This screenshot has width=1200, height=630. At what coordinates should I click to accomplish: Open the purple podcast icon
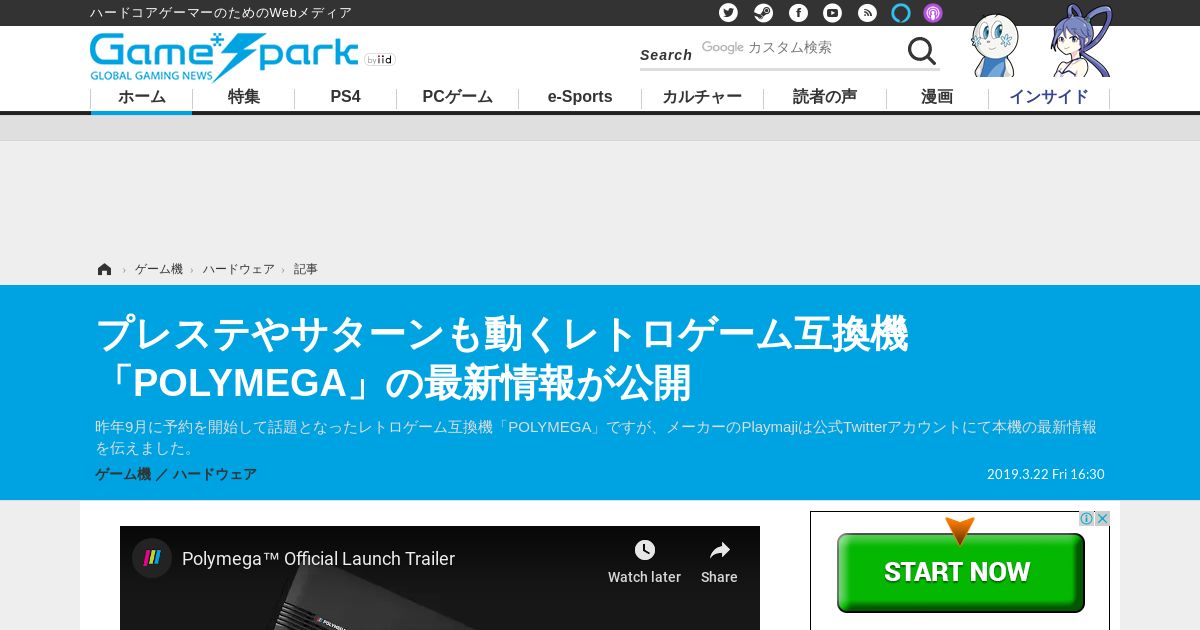tap(933, 13)
